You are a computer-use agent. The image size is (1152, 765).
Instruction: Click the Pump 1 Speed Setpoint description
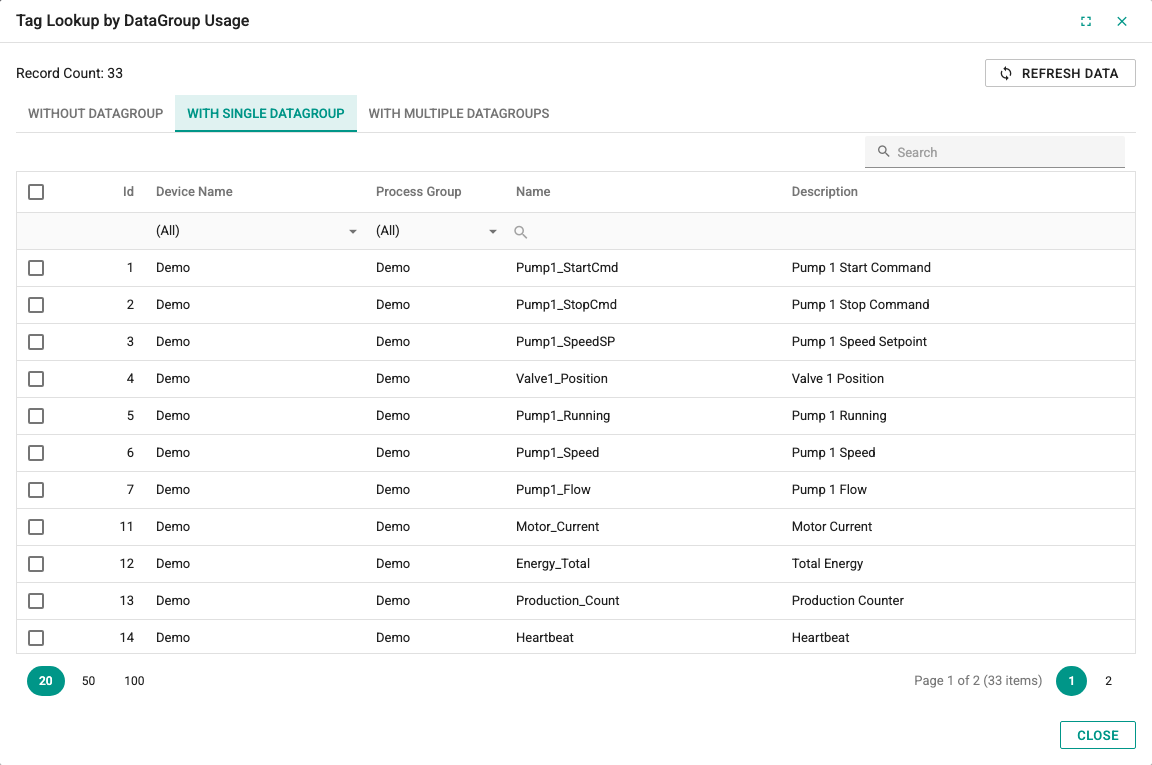[859, 342]
